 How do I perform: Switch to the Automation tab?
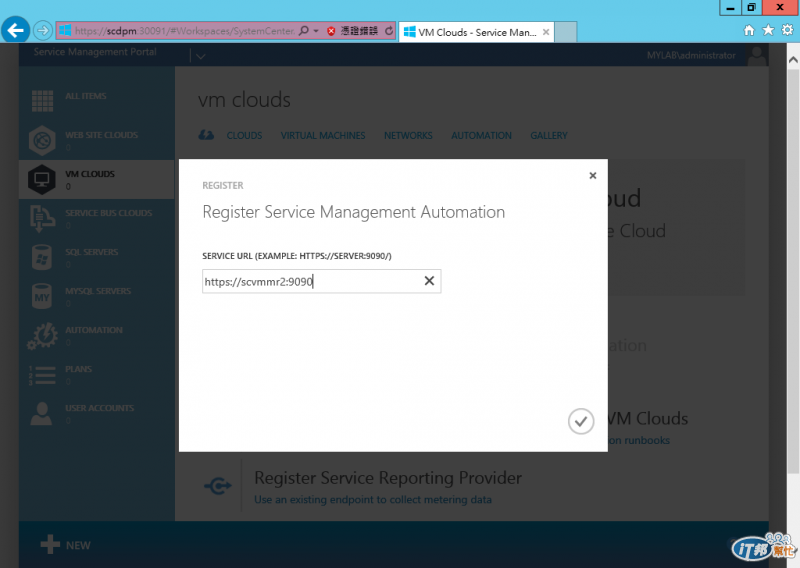[x=481, y=135]
